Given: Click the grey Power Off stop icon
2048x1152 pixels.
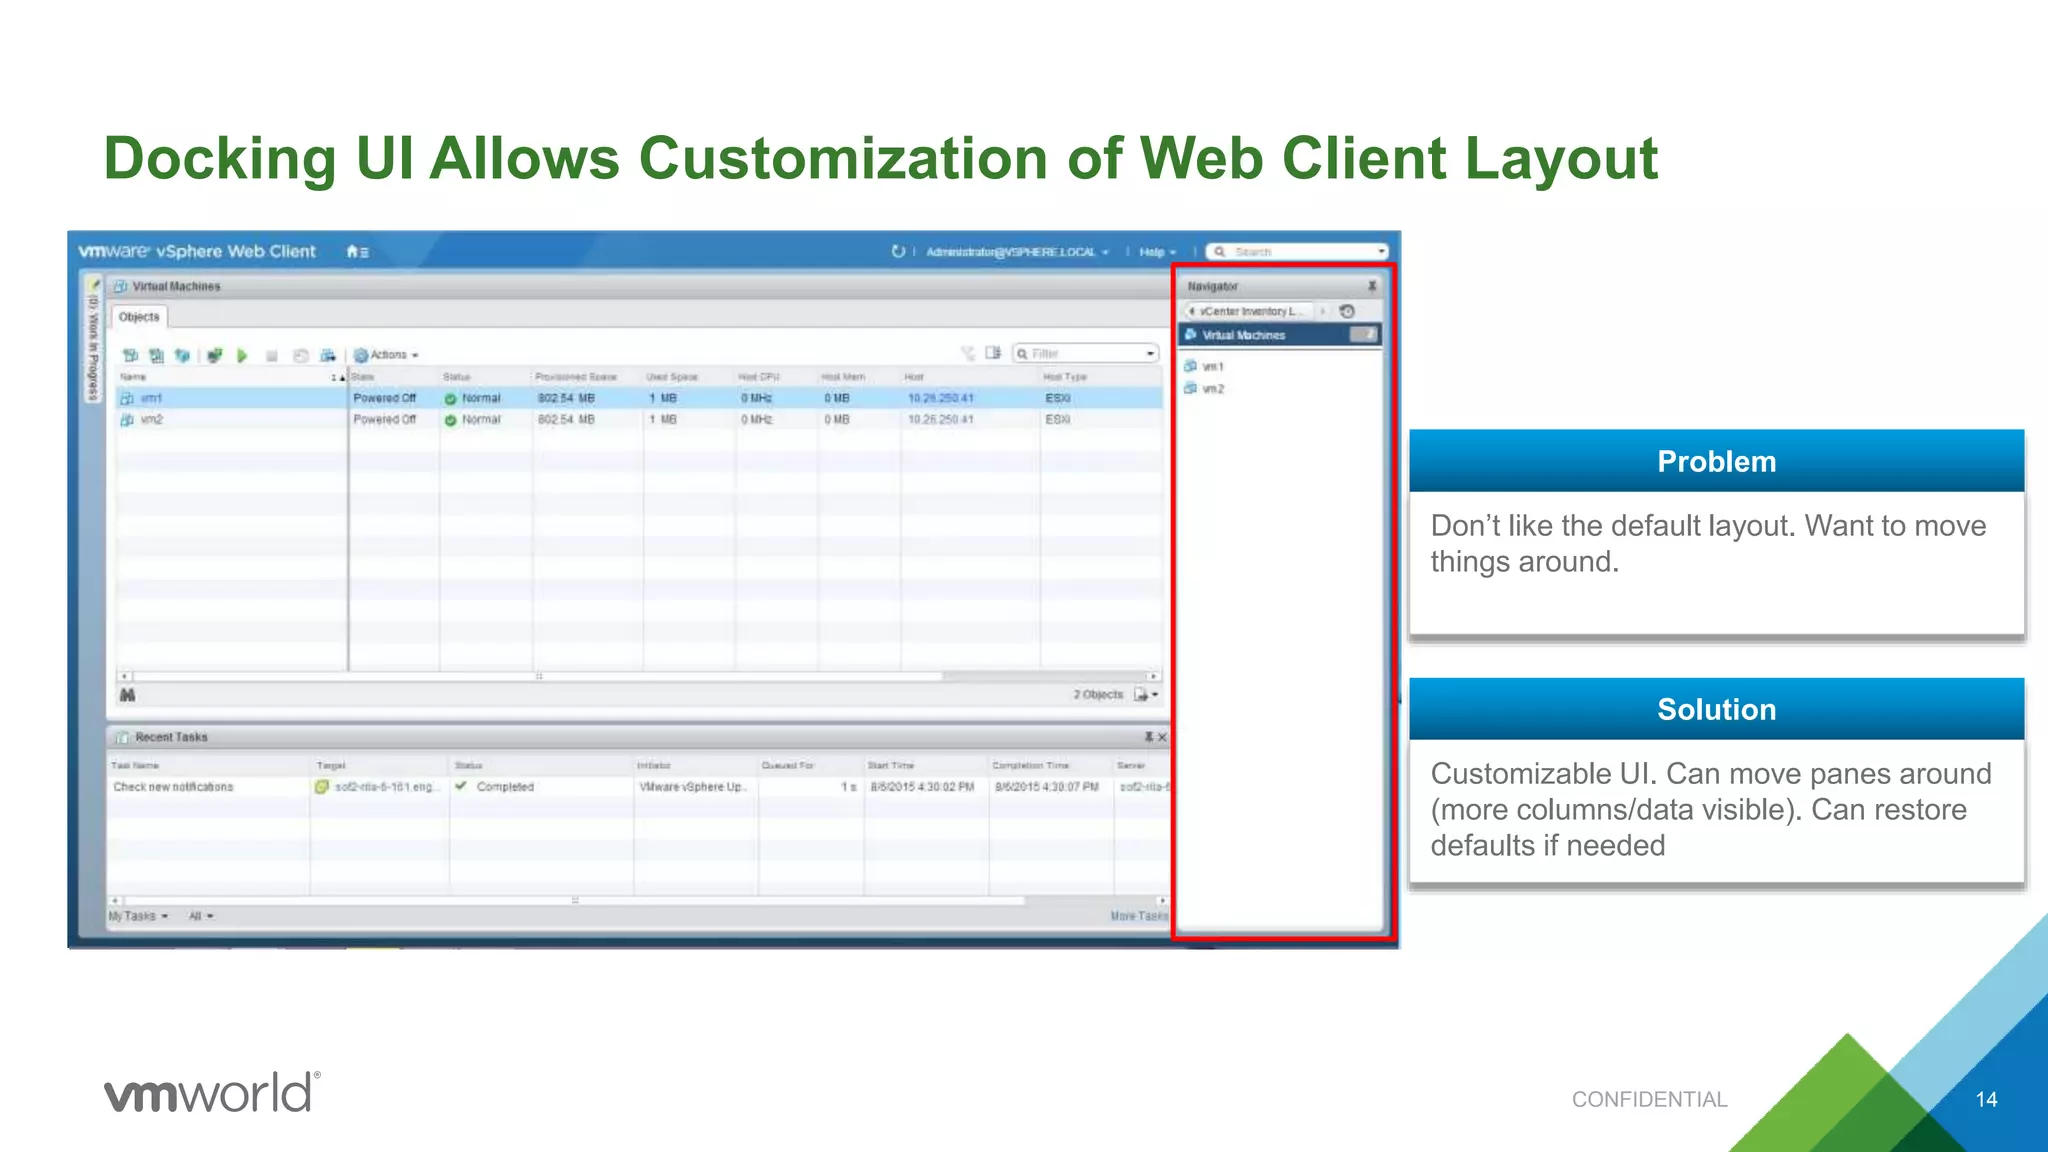Looking at the screenshot, I should [x=271, y=356].
